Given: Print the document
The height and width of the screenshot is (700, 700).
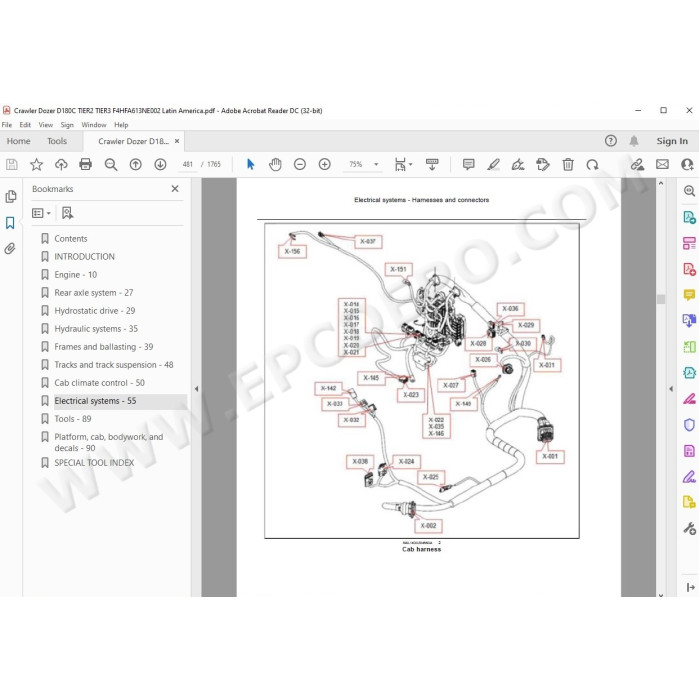Looking at the screenshot, I should pos(85,165).
